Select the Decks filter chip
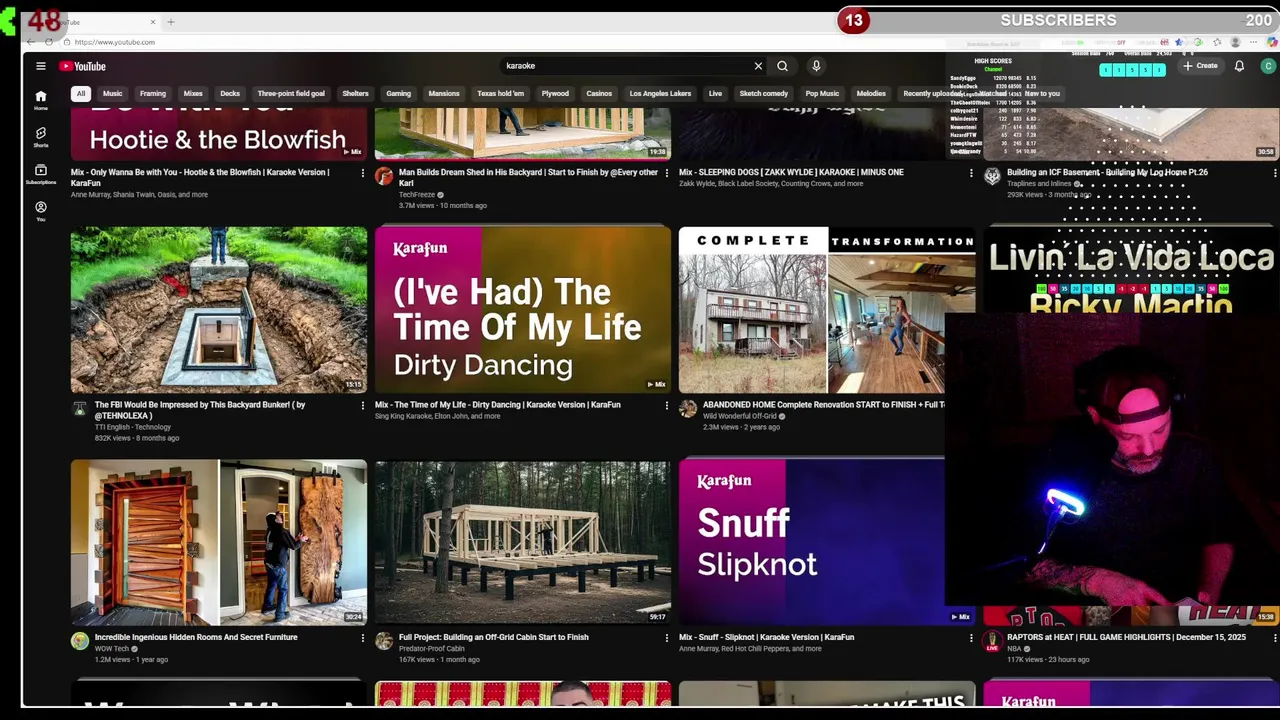 pos(230,94)
